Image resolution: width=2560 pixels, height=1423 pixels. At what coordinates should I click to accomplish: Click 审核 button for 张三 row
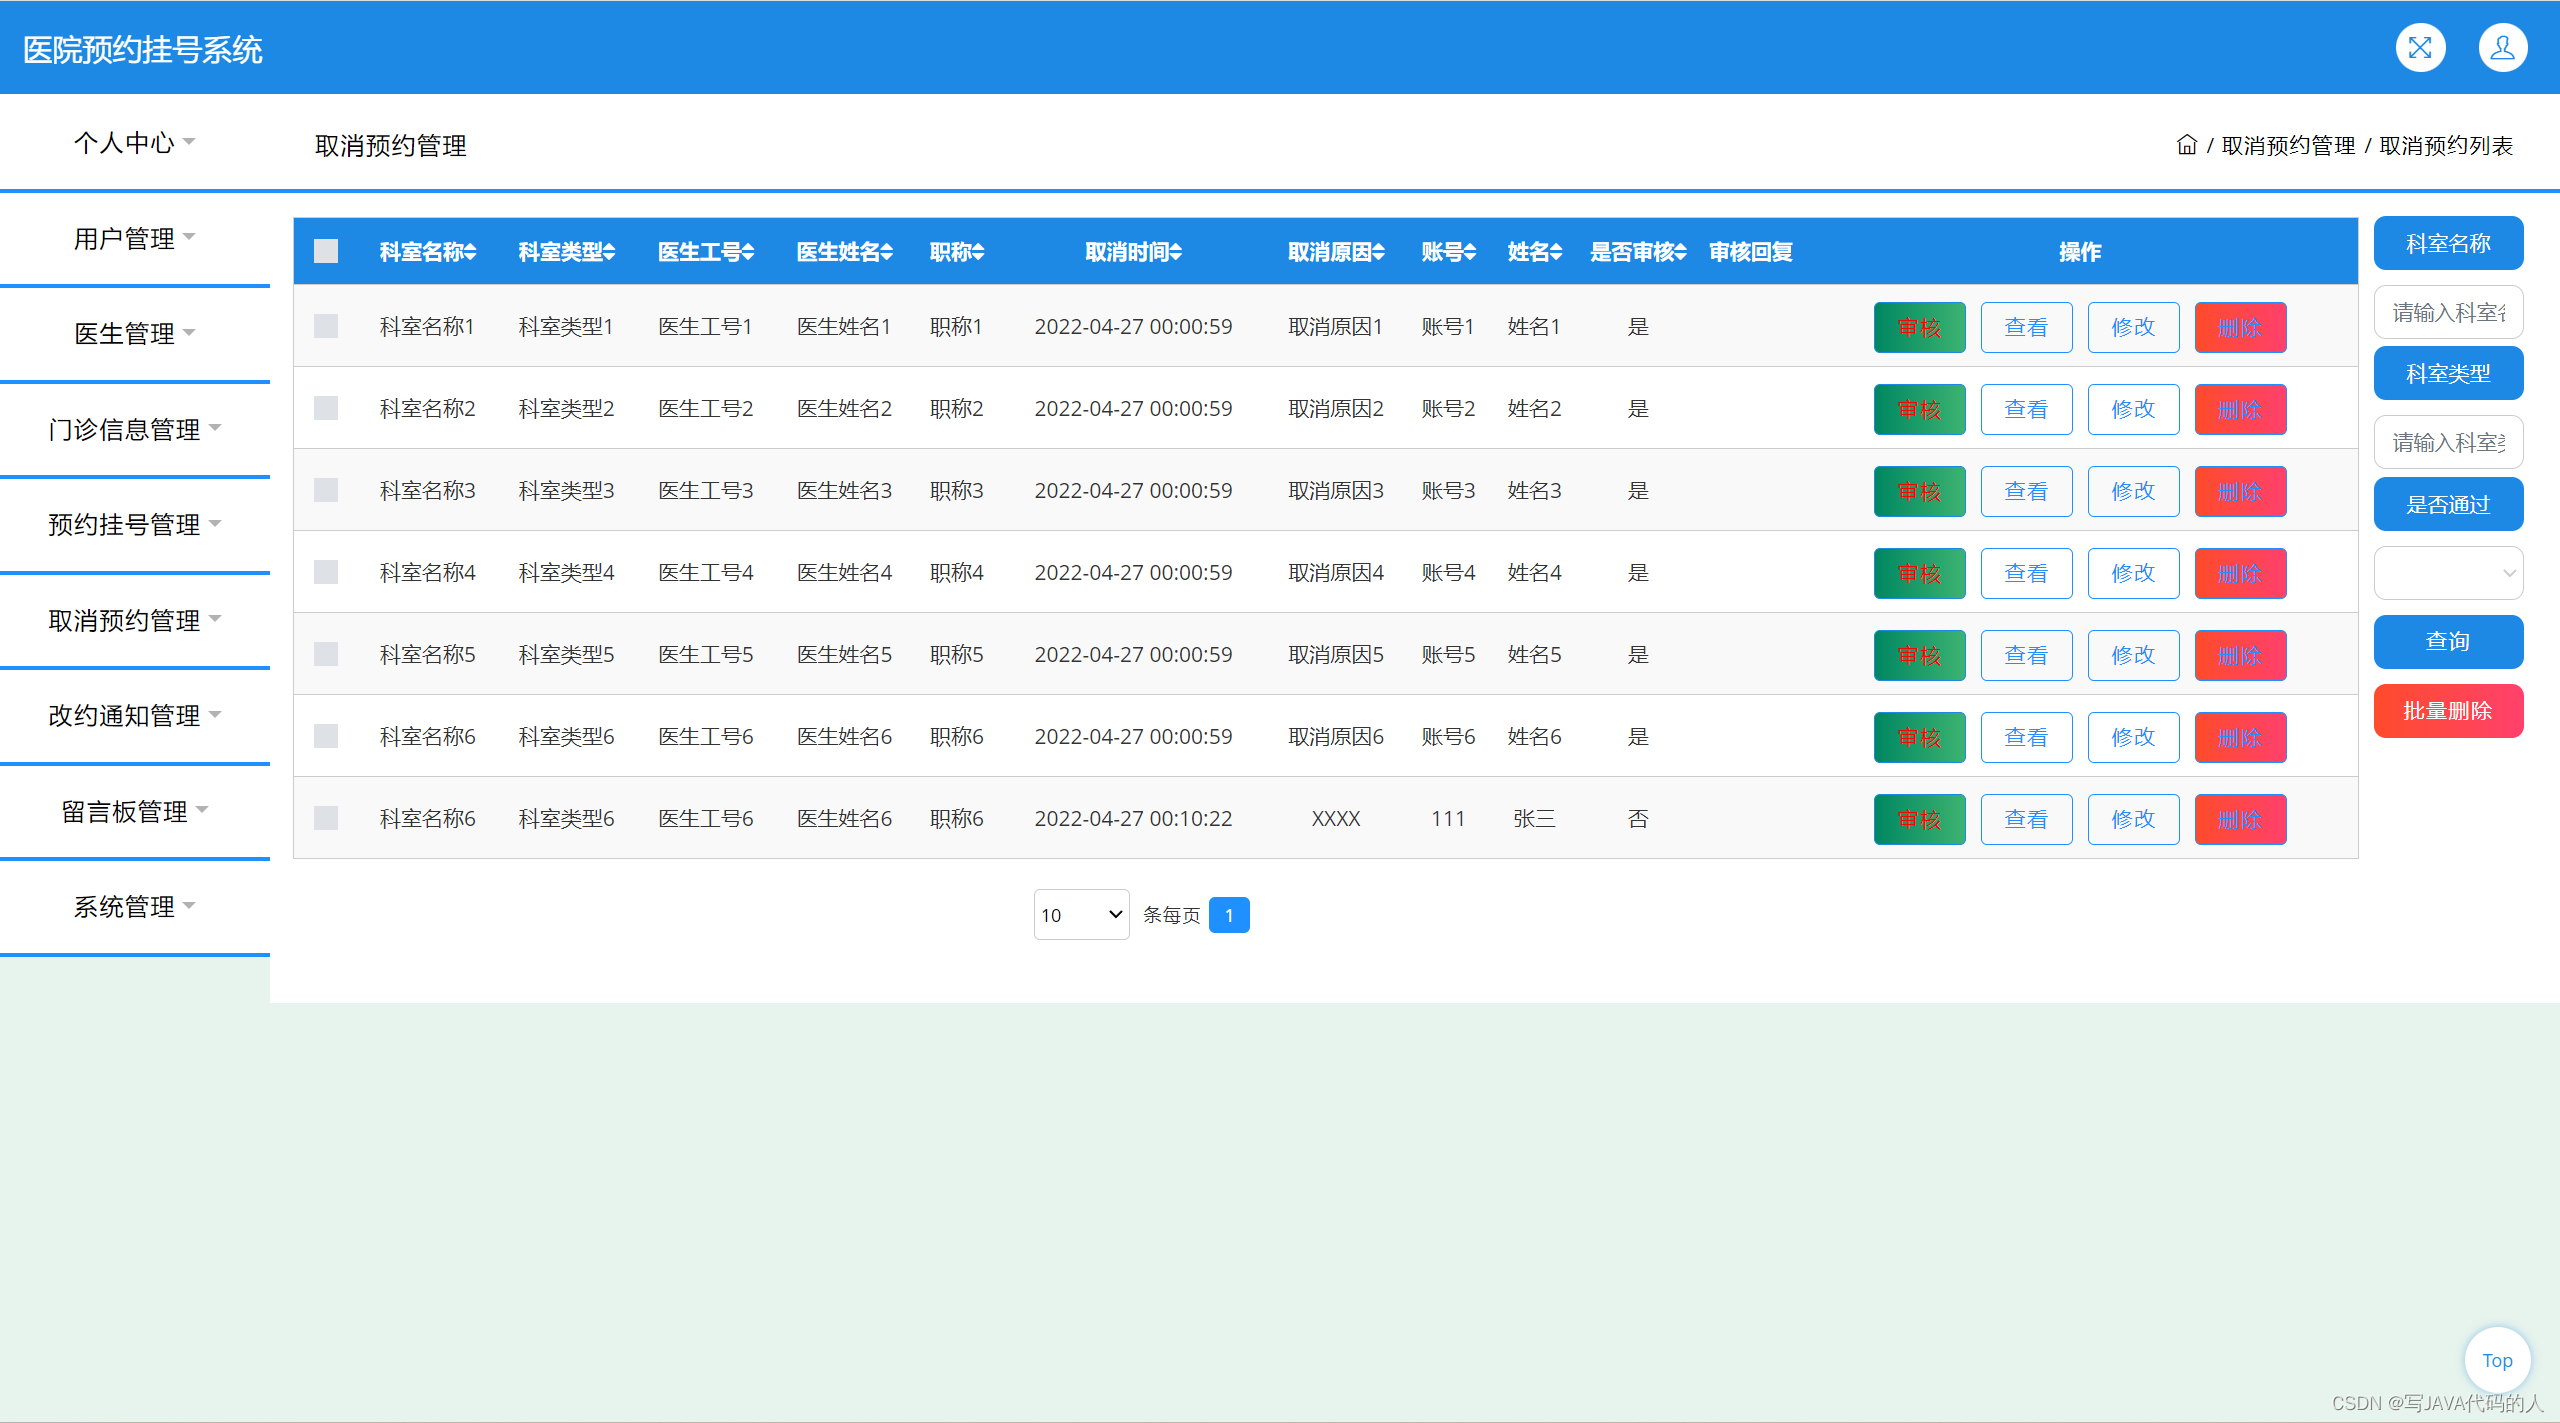click(1919, 819)
